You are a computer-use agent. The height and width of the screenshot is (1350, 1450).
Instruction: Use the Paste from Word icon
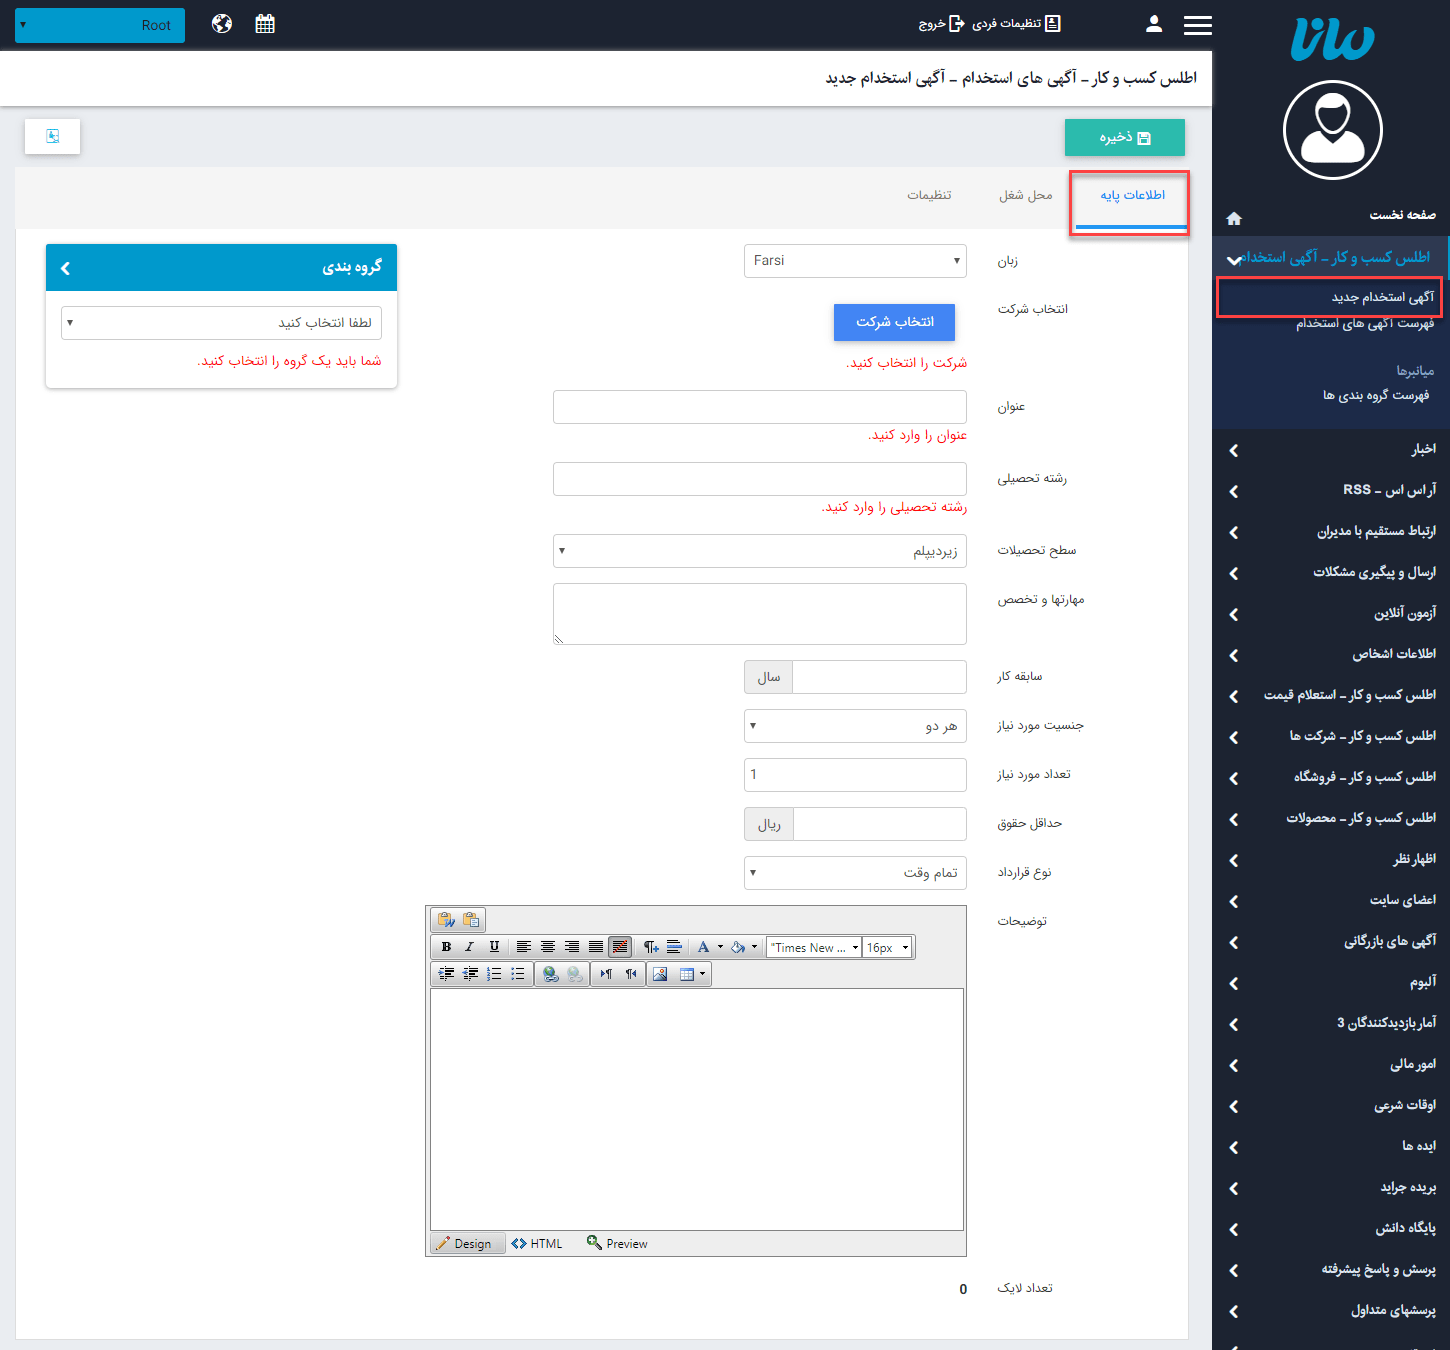[447, 920]
